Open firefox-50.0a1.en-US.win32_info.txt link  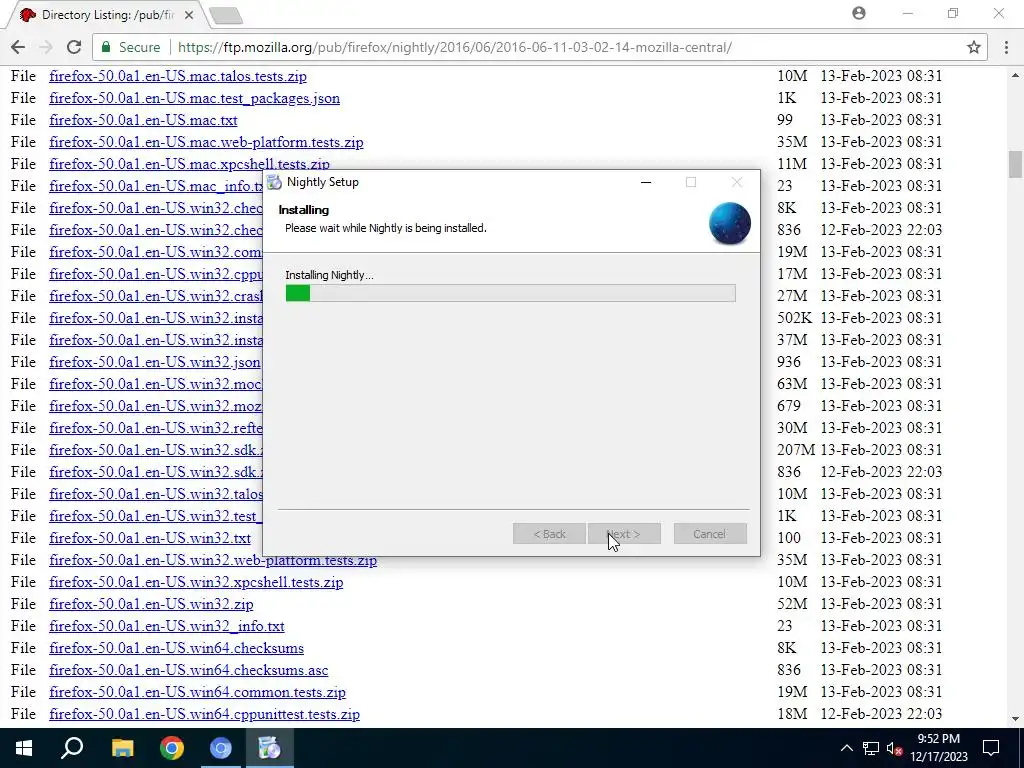[x=167, y=626]
